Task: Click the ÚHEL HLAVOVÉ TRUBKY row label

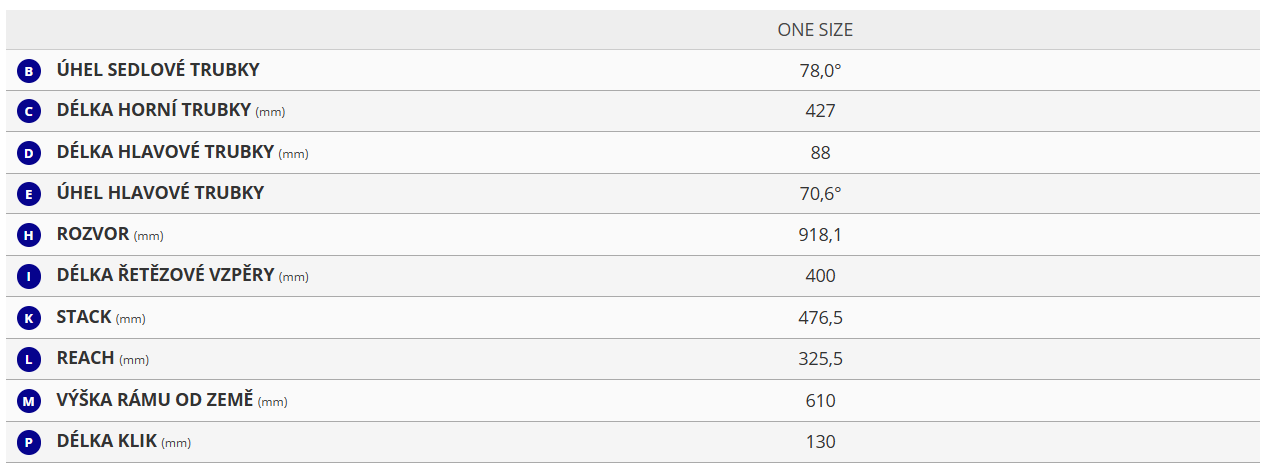Action: pos(160,193)
